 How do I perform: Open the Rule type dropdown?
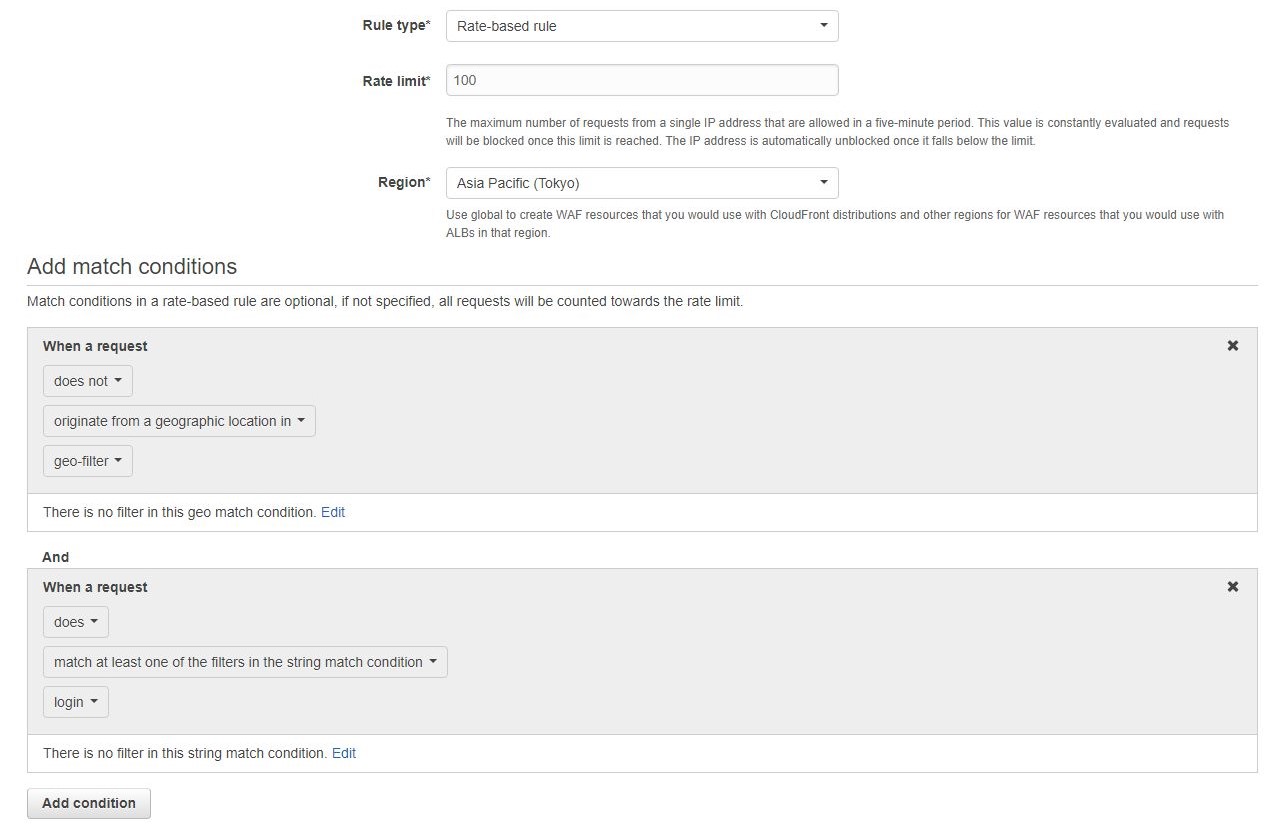point(641,26)
